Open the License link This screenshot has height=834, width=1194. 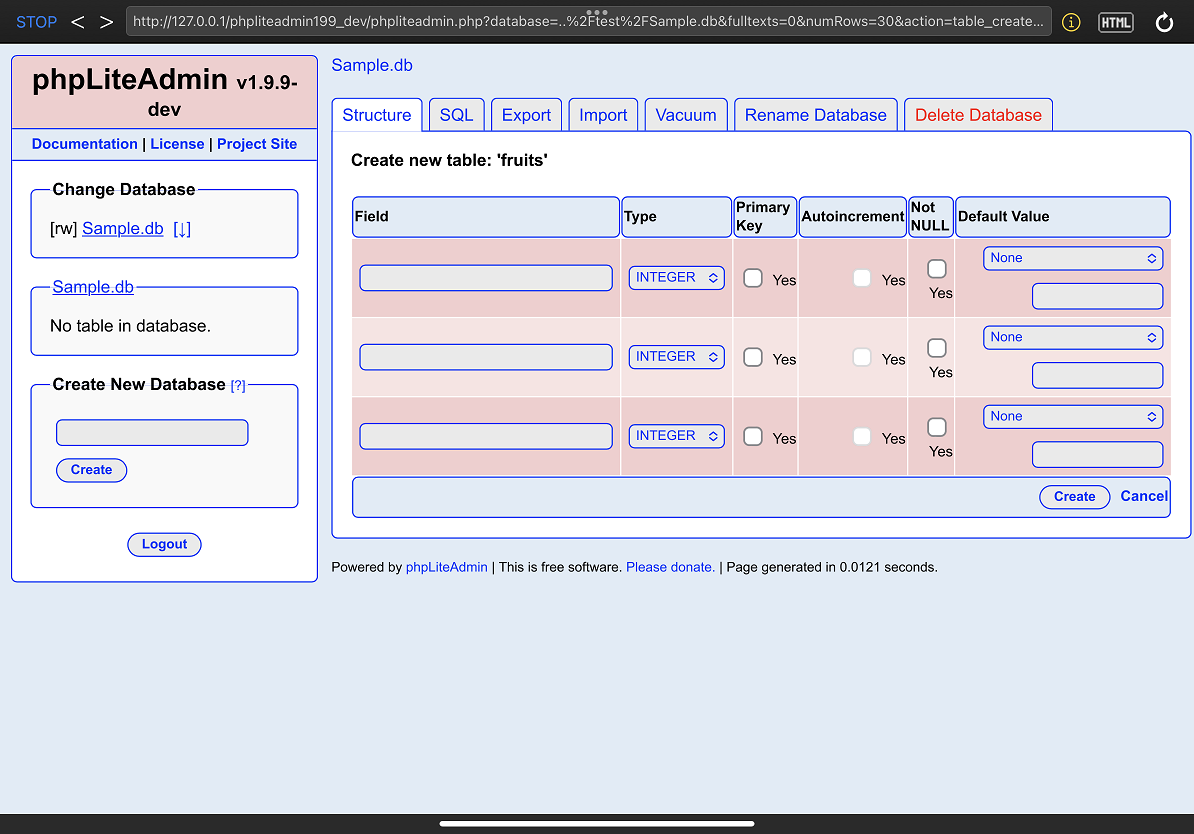pyautogui.click(x=177, y=144)
